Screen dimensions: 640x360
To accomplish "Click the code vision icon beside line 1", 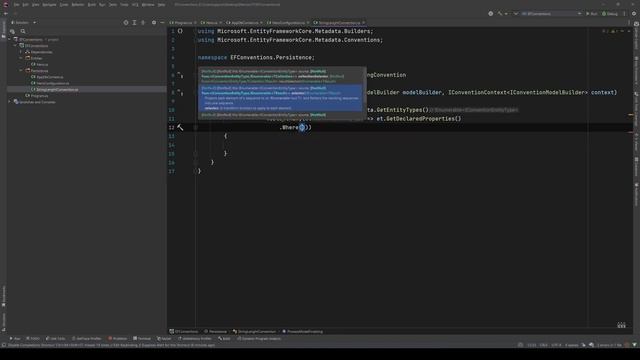I will pyautogui.click(x=180, y=31).
